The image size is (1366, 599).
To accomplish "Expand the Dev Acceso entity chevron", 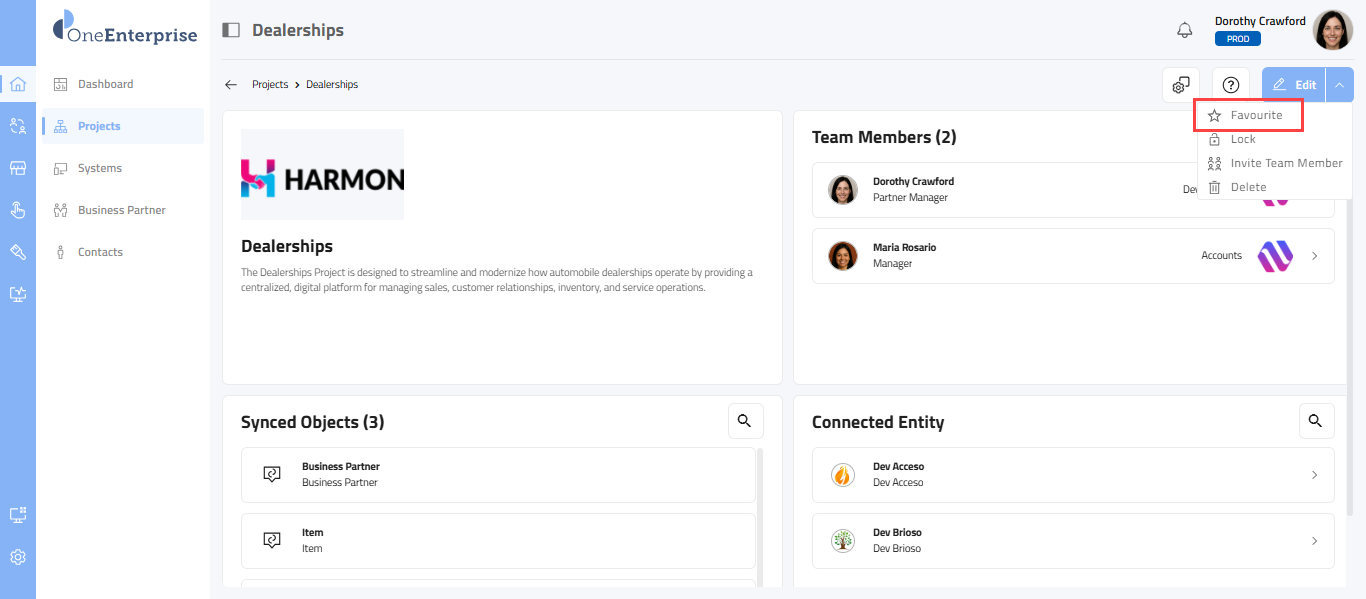I will [x=1314, y=475].
